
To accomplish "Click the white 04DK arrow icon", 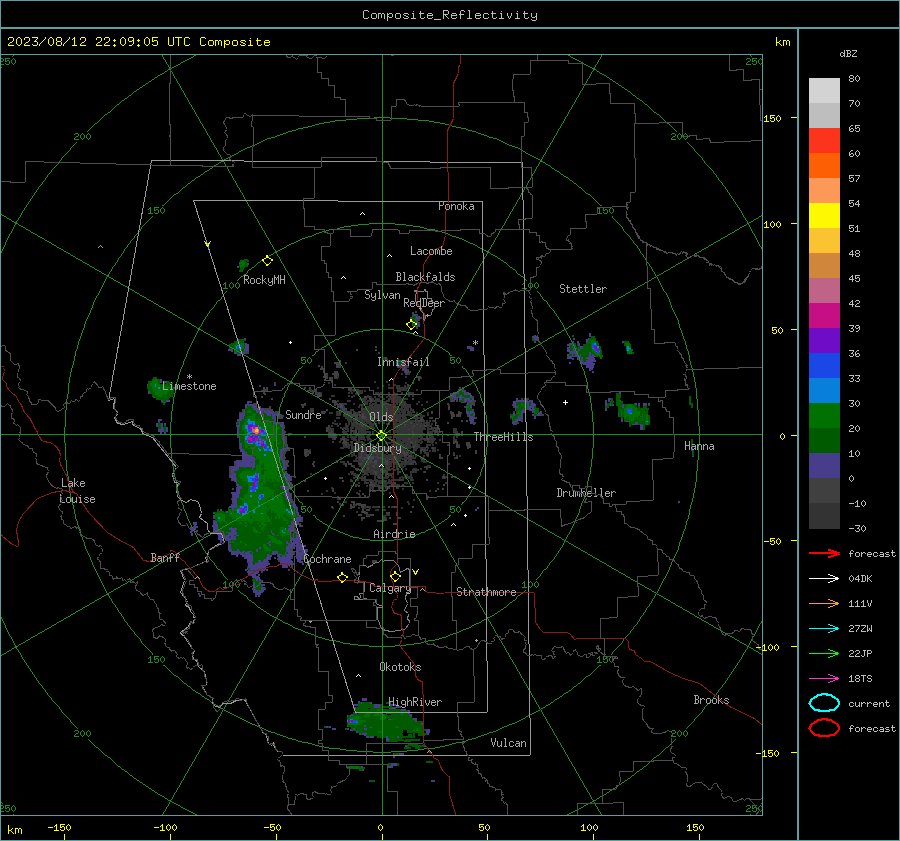I will click(824, 578).
